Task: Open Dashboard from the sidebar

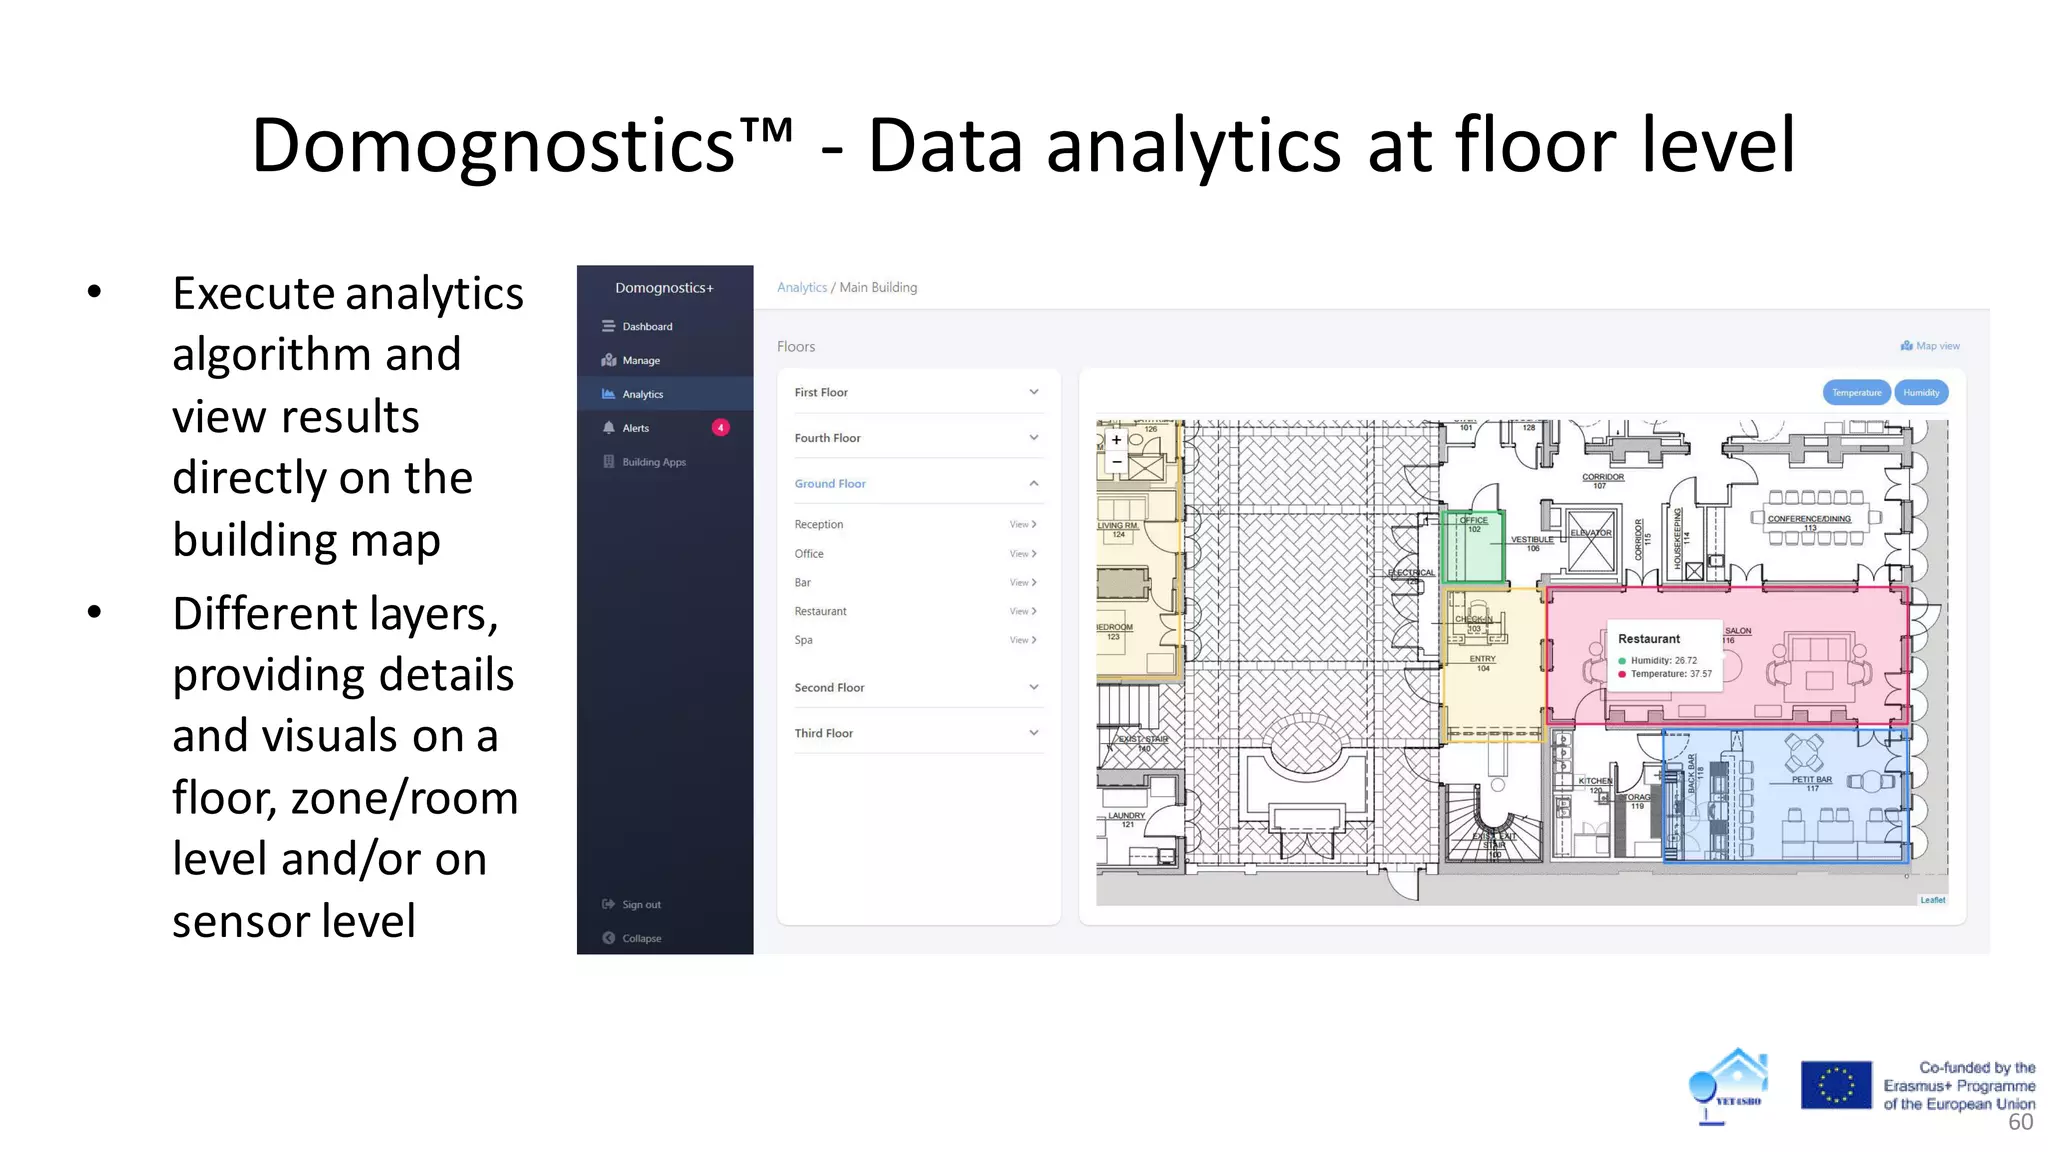Action: (x=647, y=326)
